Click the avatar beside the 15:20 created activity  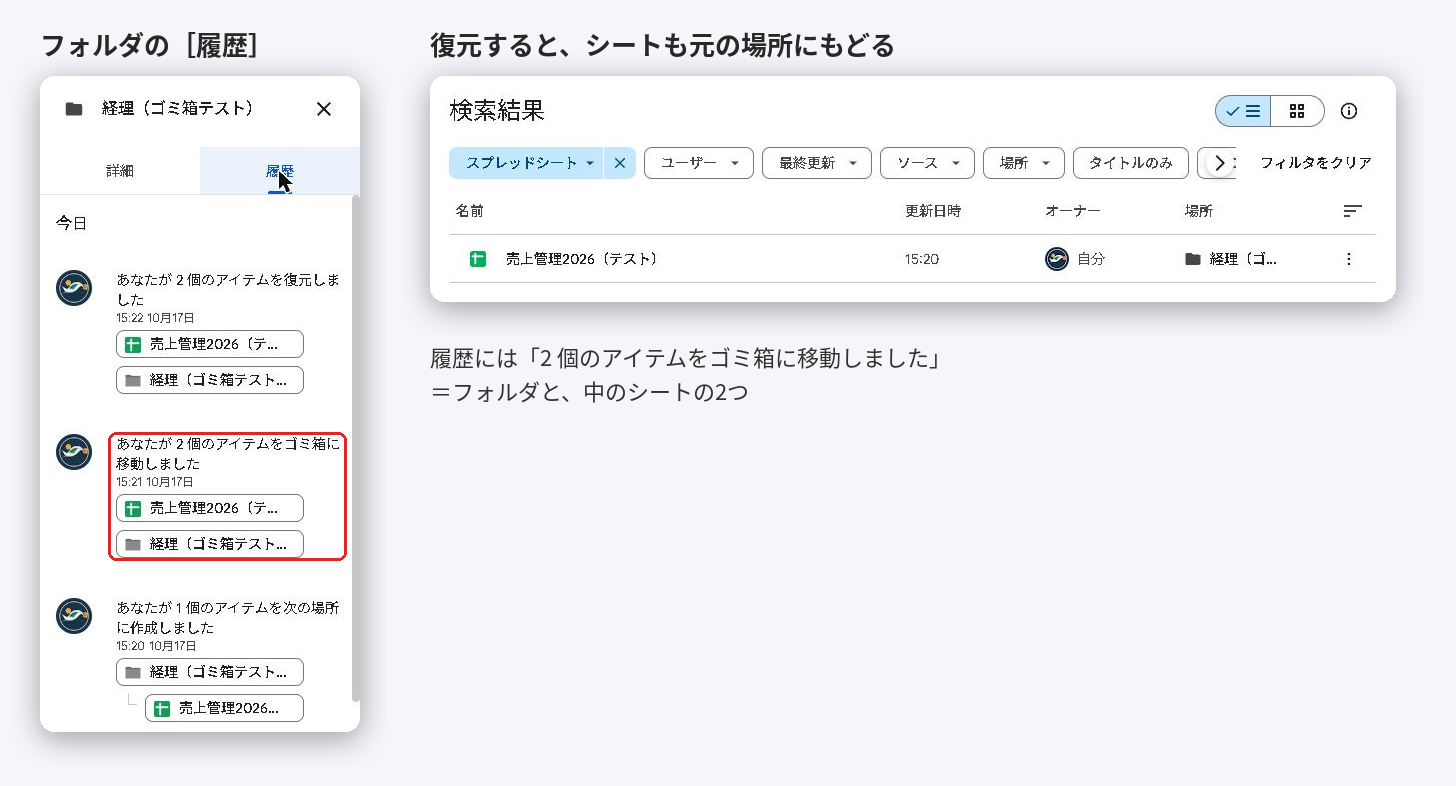click(74, 616)
